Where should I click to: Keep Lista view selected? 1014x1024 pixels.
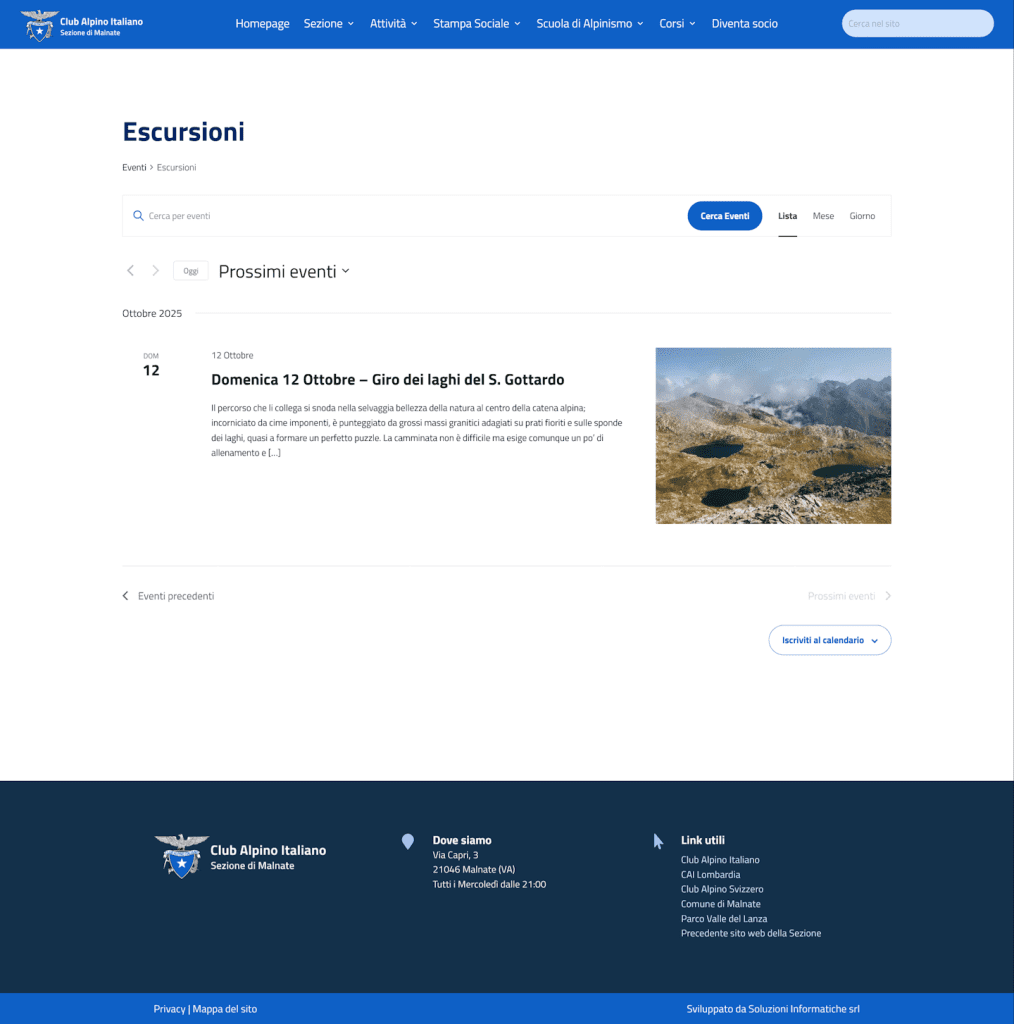787,215
